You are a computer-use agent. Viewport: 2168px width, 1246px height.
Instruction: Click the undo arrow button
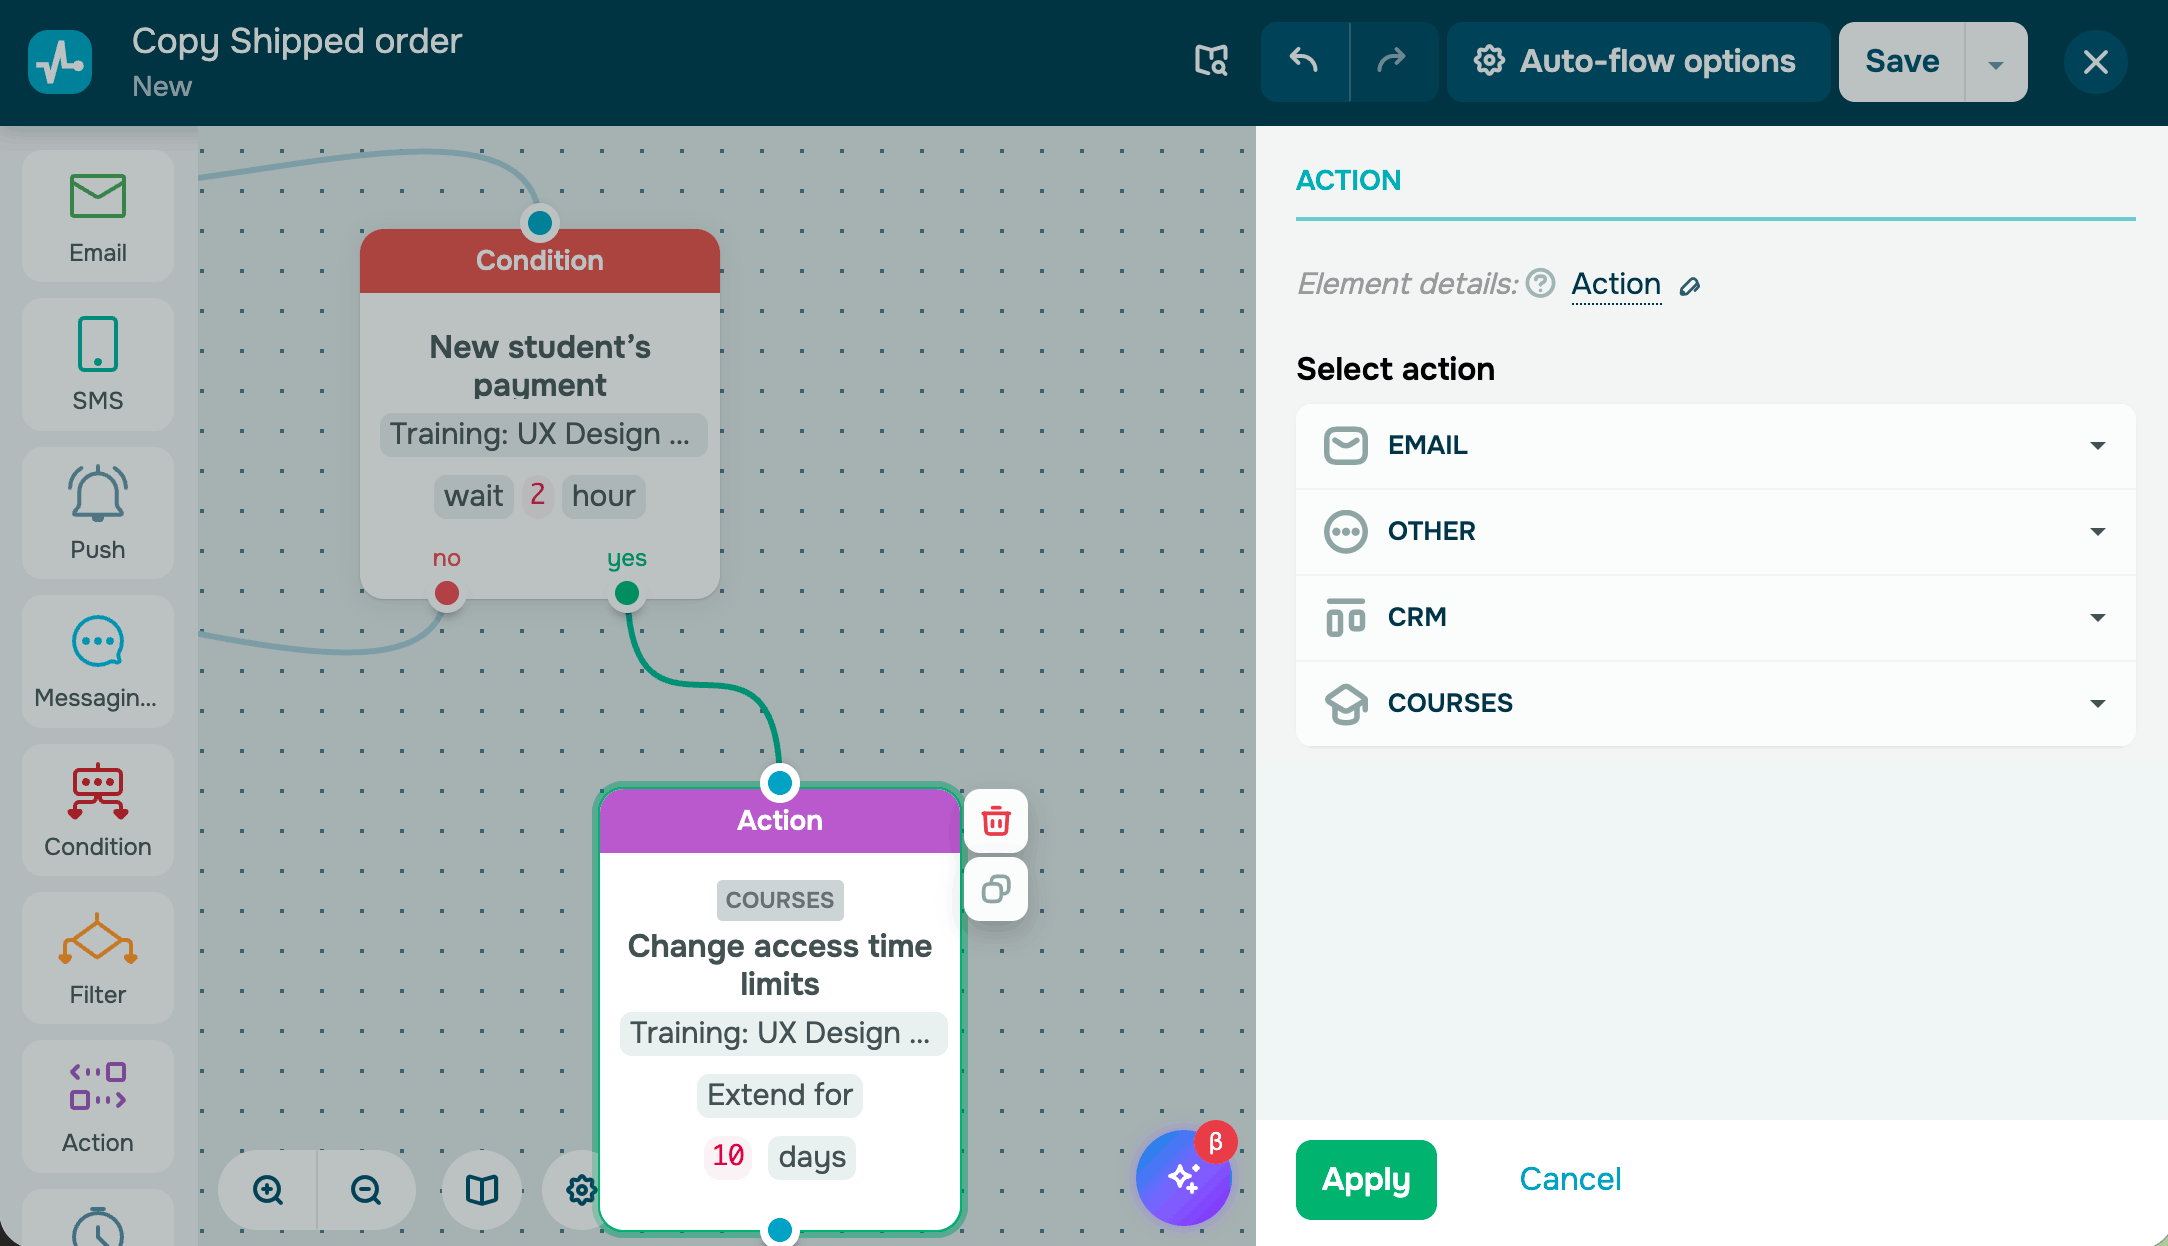click(1304, 62)
